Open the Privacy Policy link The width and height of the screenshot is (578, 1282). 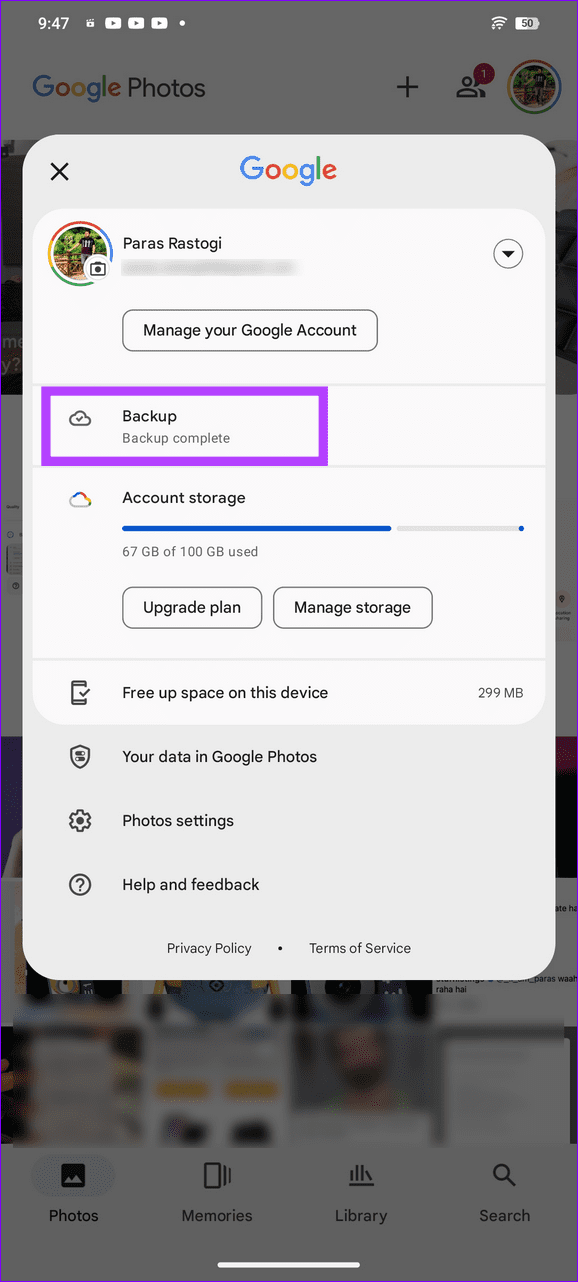(x=209, y=948)
